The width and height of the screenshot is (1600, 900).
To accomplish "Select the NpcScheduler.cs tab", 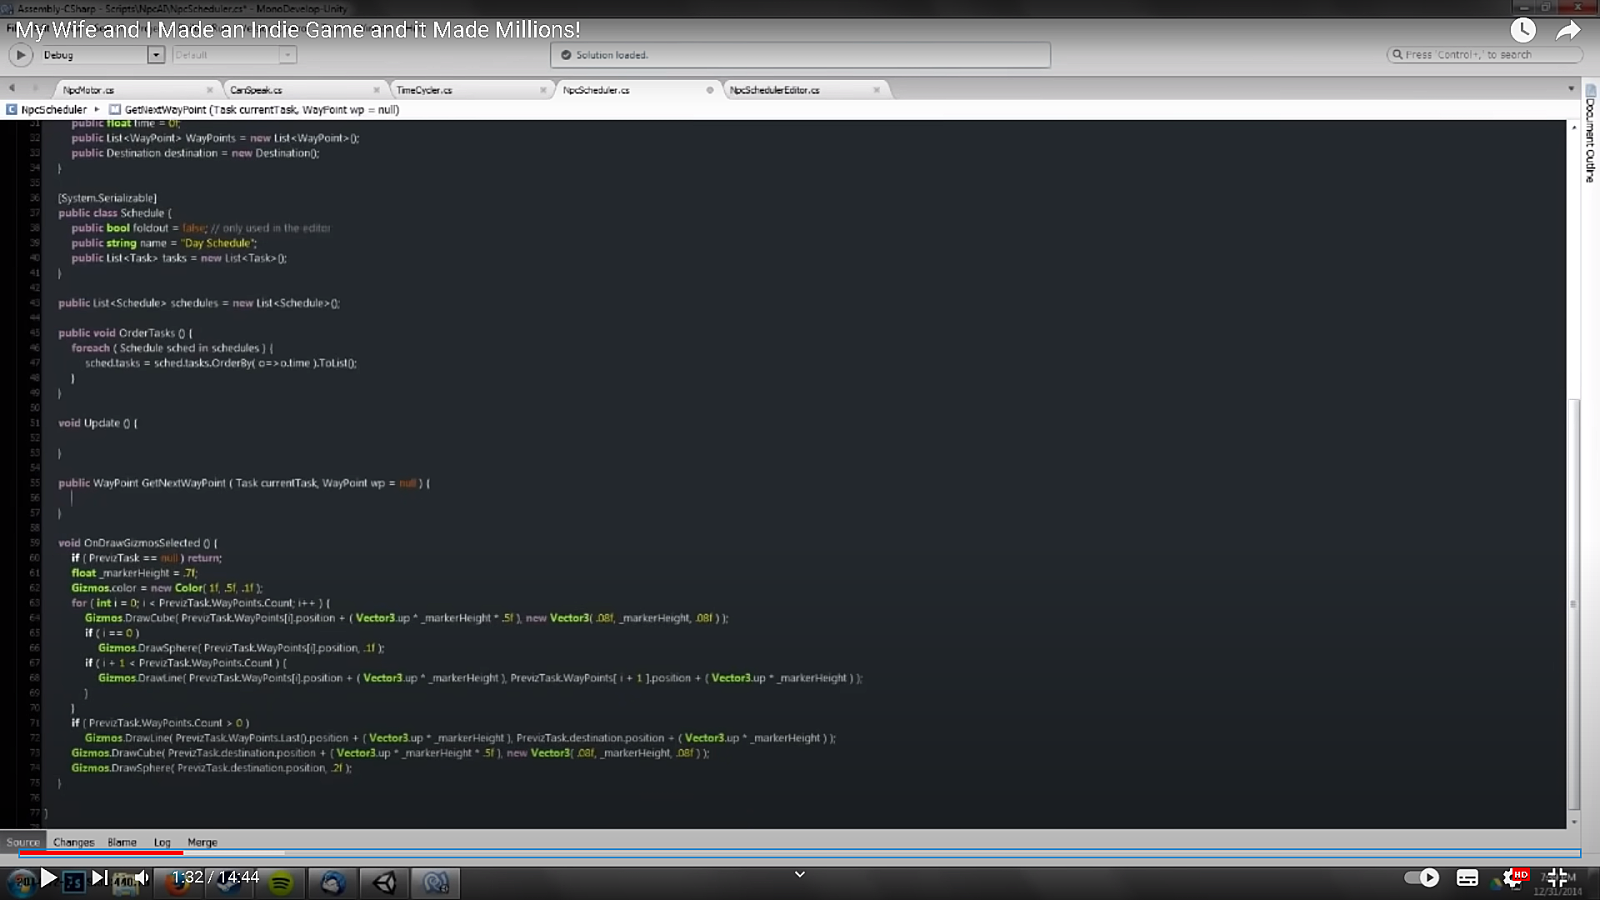I will pos(596,90).
